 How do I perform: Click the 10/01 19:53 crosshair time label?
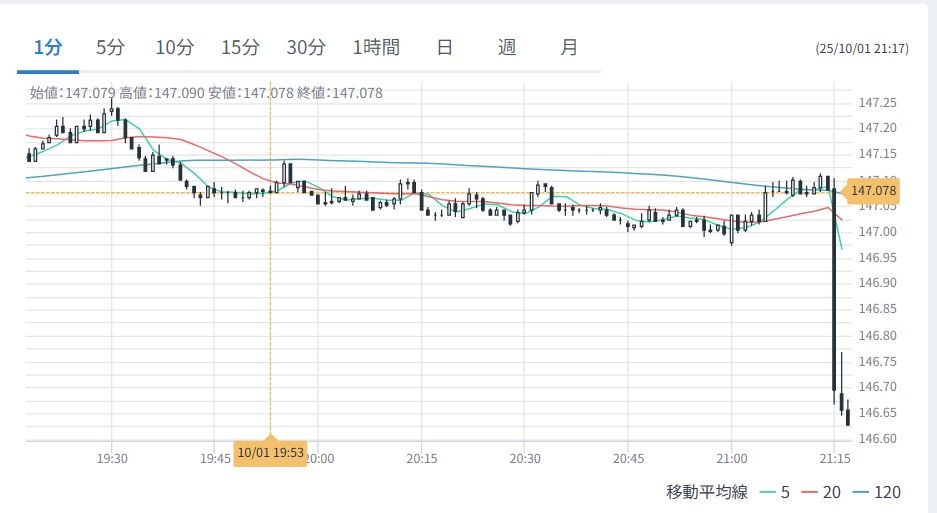[x=270, y=452]
